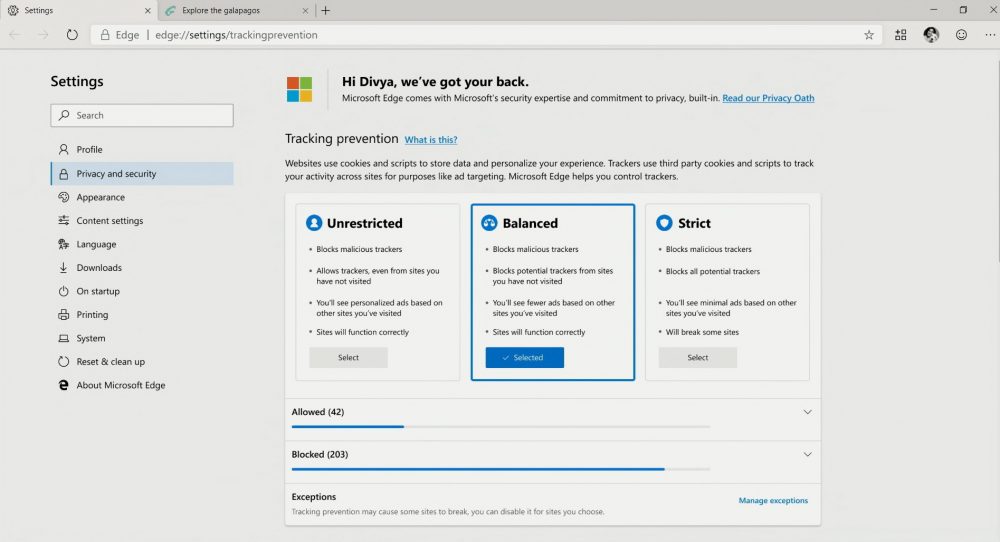The height and width of the screenshot is (542, 1000).
Task: Close the Explore the galapagos tab
Action: click(304, 11)
